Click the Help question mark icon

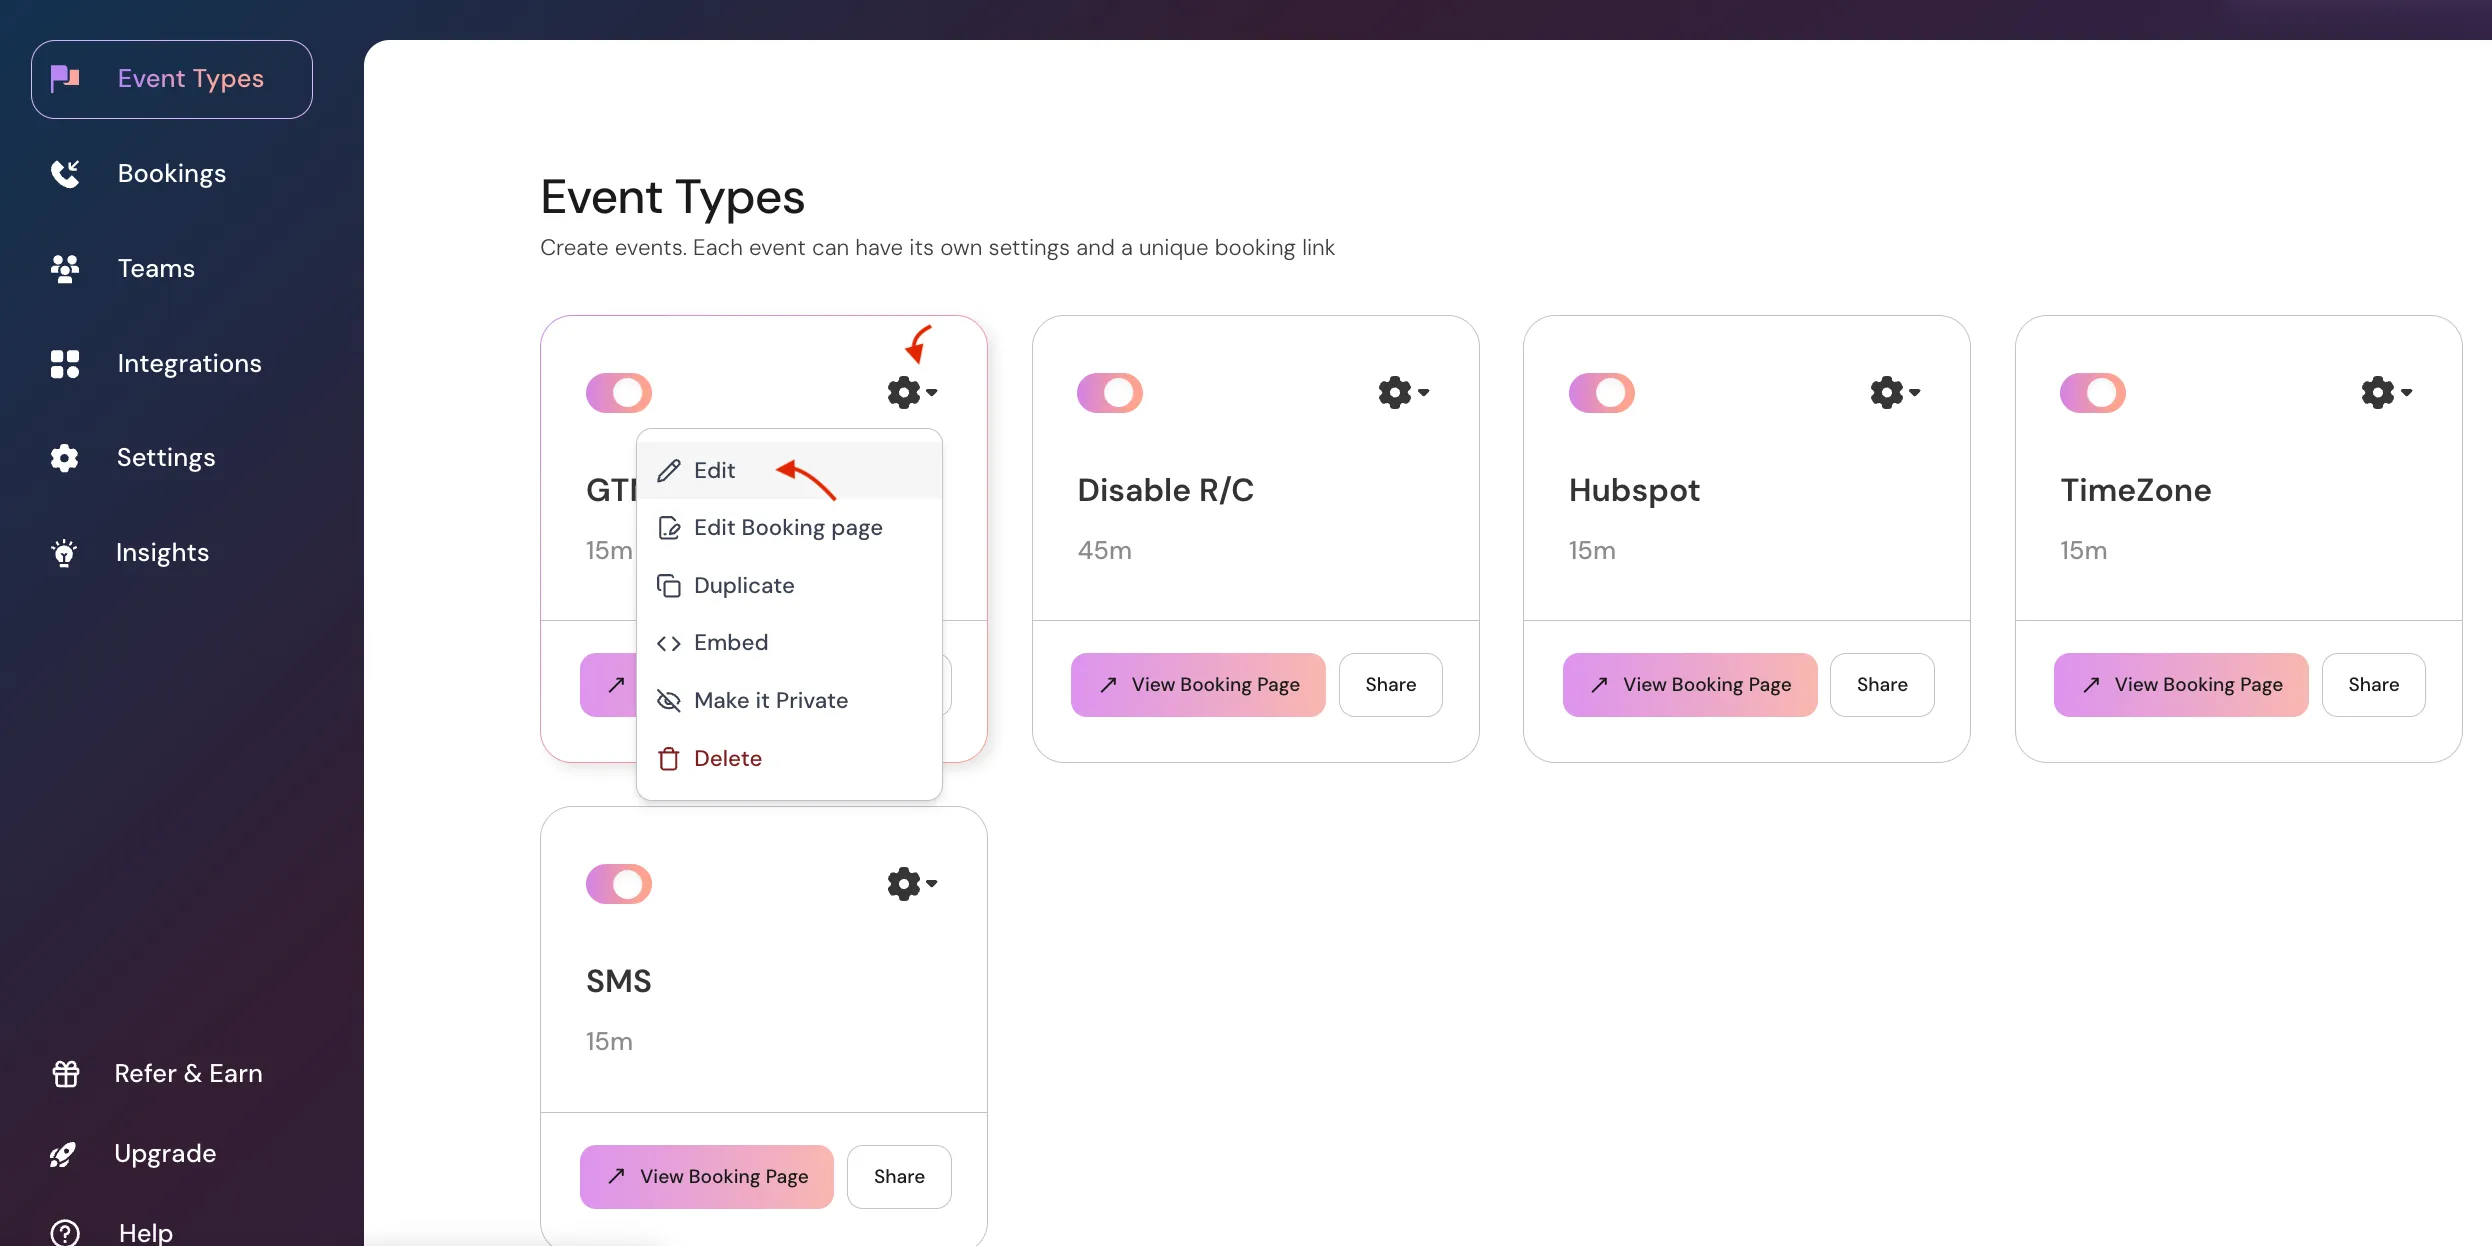pyautogui.click(x=65, y=1232)
